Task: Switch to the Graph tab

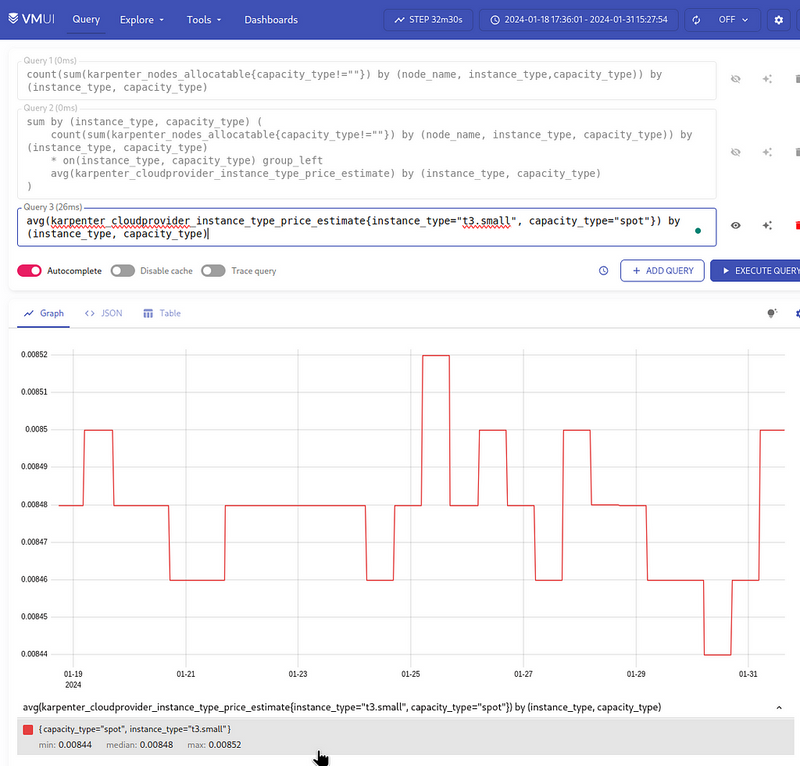Action: click(x=44, y=313)
